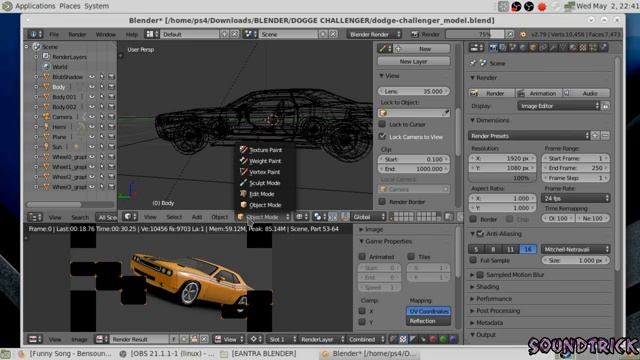
Task: Select anti-aliasing sample count 8
Action: pos(493,249)
